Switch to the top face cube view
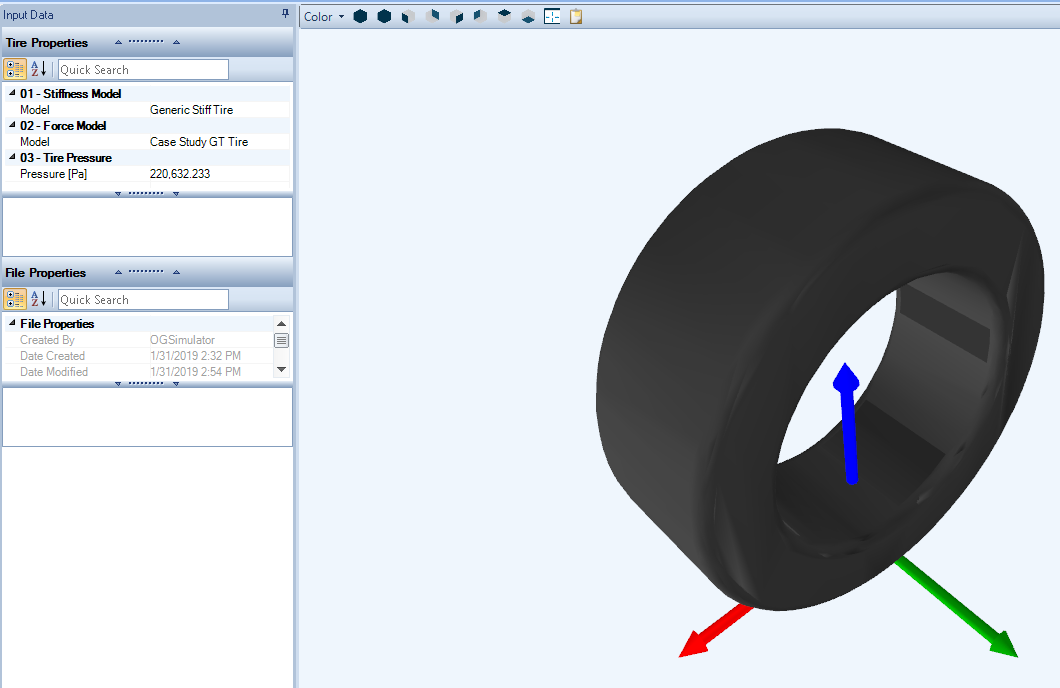1060x688 pixels. coord(504,16)
